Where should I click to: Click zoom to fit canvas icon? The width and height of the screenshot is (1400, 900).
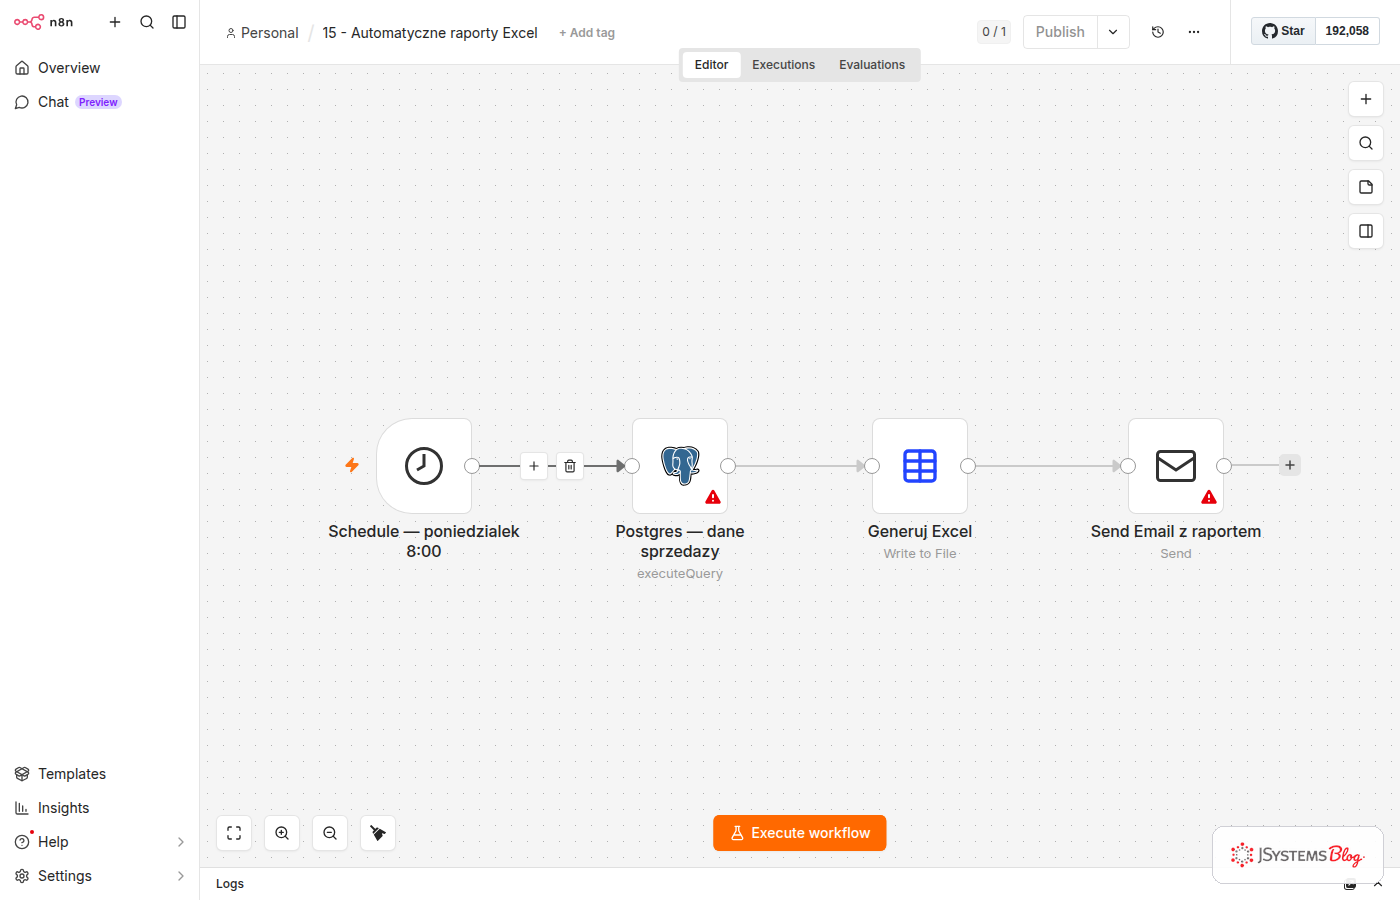(x=234, y=833)
